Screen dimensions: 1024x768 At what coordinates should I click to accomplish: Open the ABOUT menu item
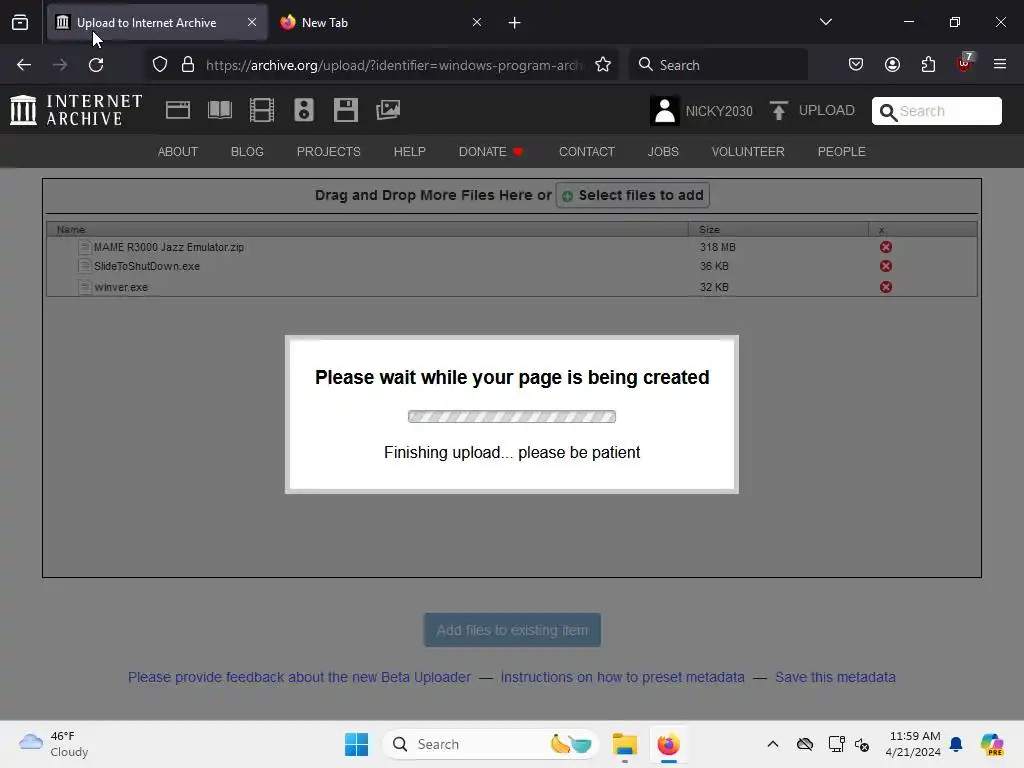178,152
